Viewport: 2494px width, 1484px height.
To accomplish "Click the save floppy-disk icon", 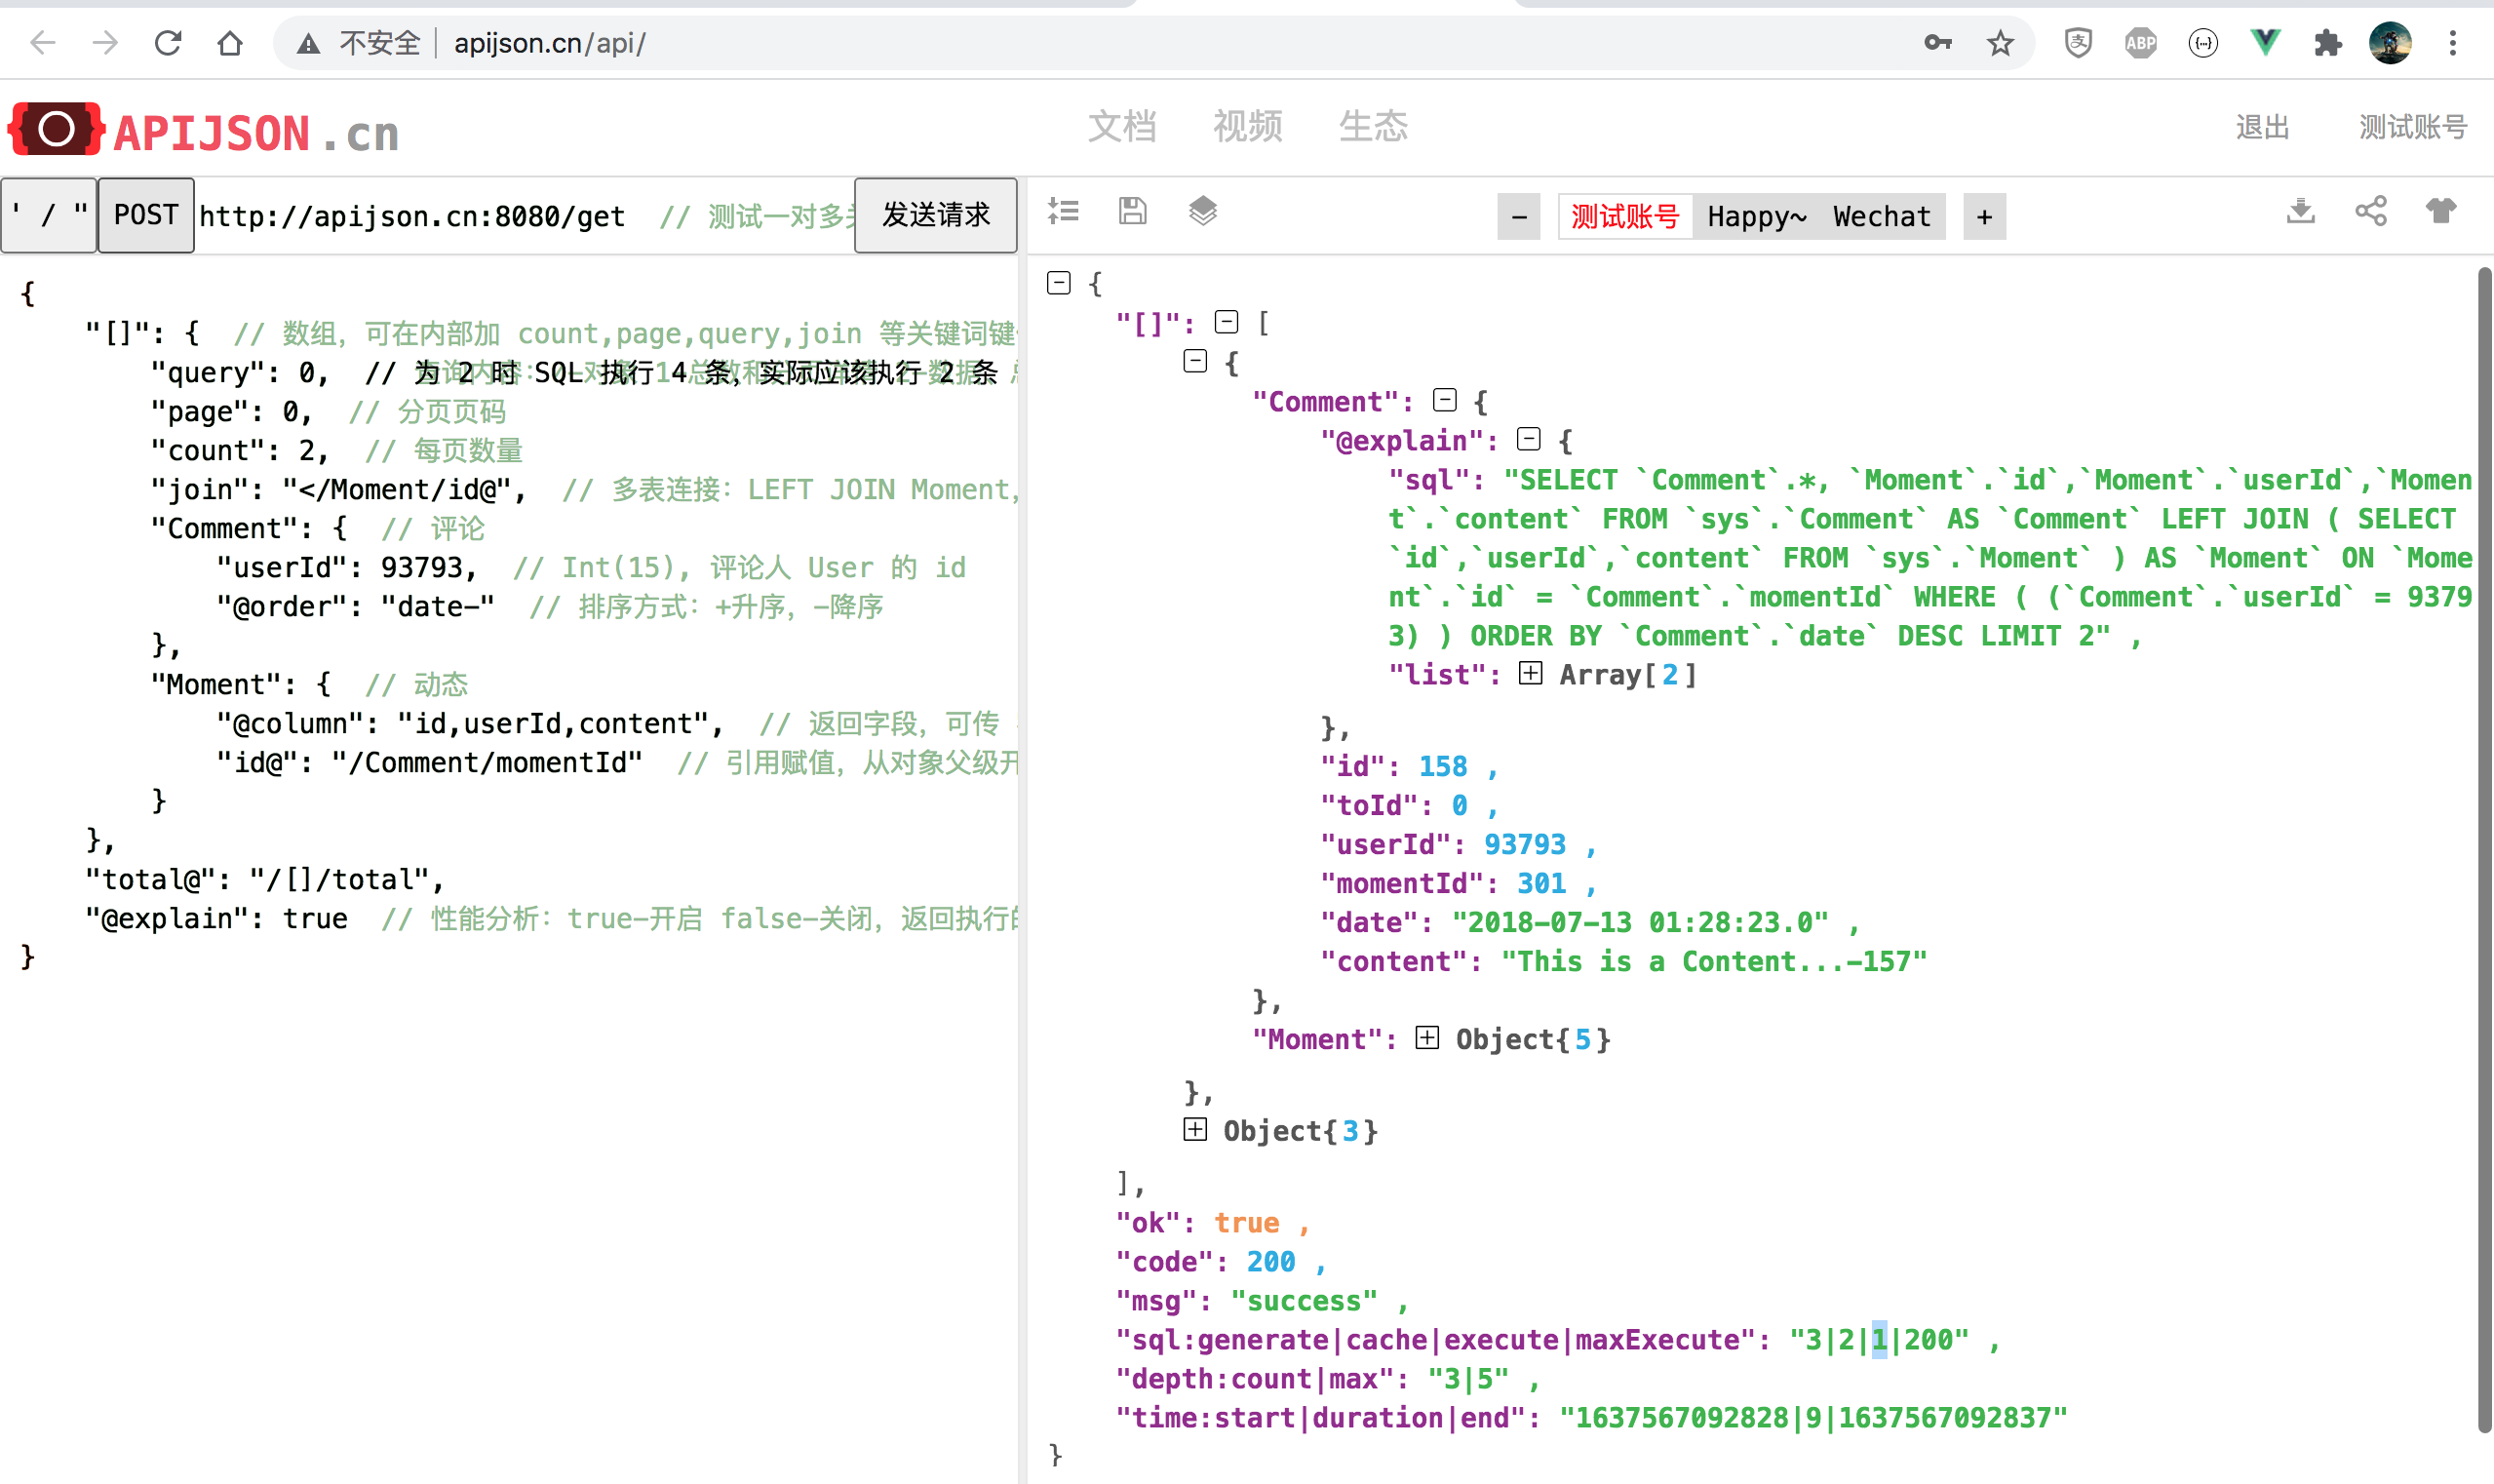I will [x=1132, y=211].
